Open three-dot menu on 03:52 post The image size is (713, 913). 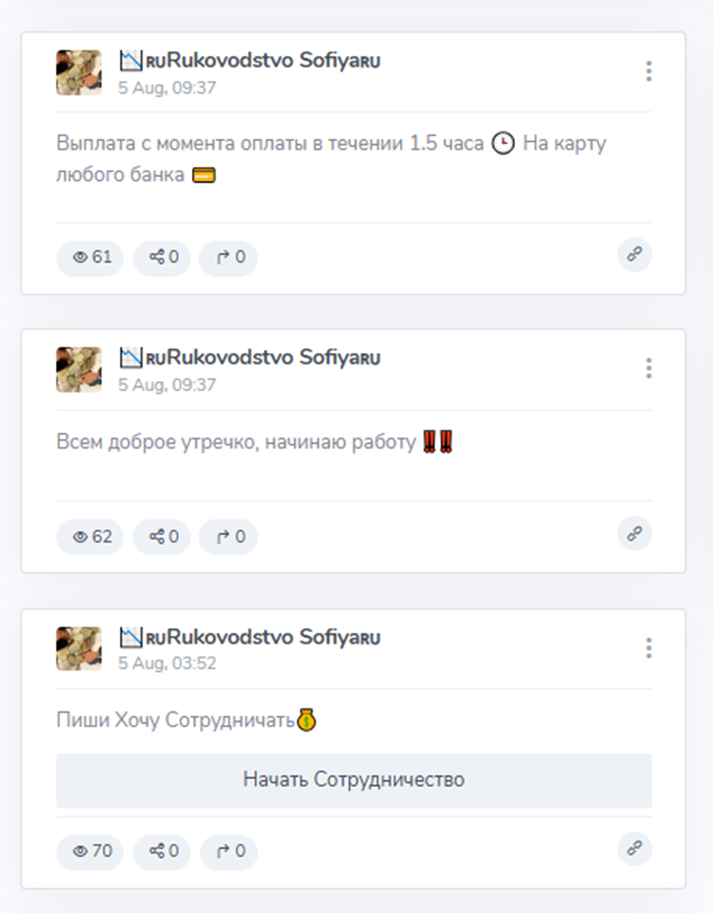coord(648,647)
